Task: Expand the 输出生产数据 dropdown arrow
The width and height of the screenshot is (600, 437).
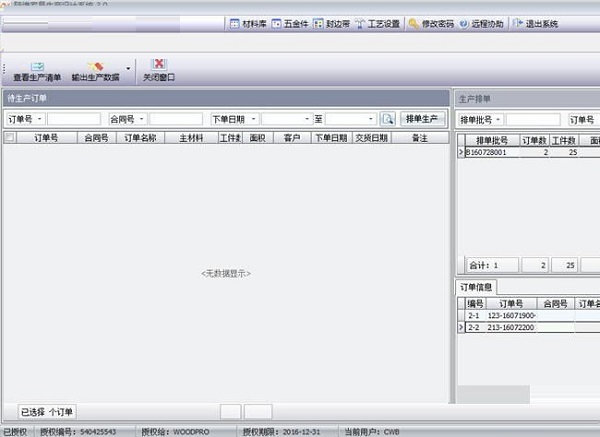Action: (128, 68)
